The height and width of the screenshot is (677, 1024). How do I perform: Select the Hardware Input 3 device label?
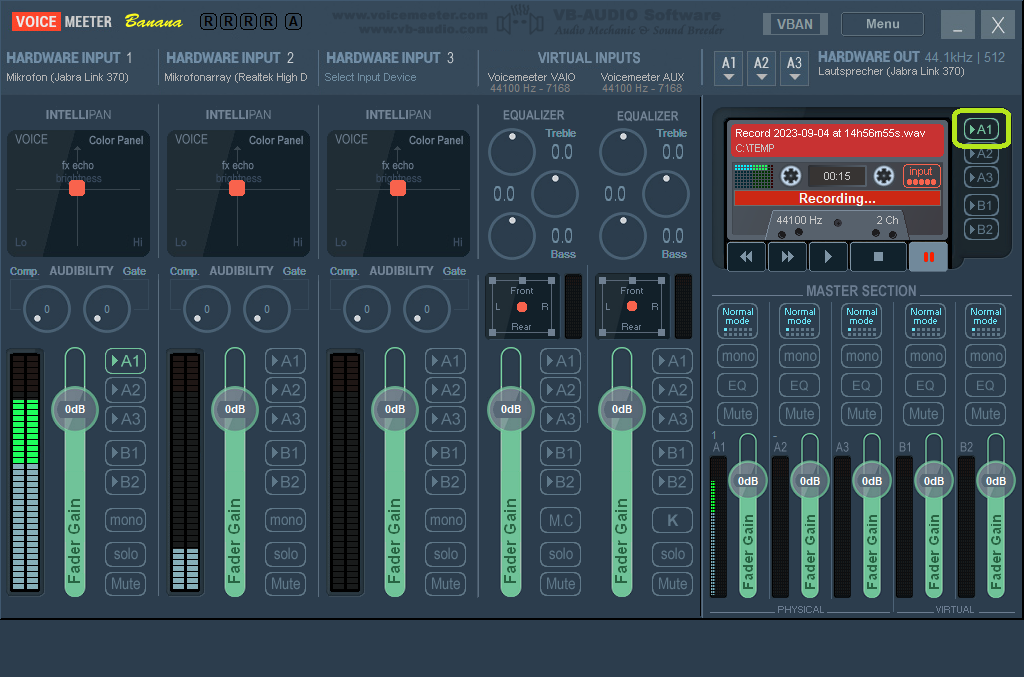click(x=370, y=77)
